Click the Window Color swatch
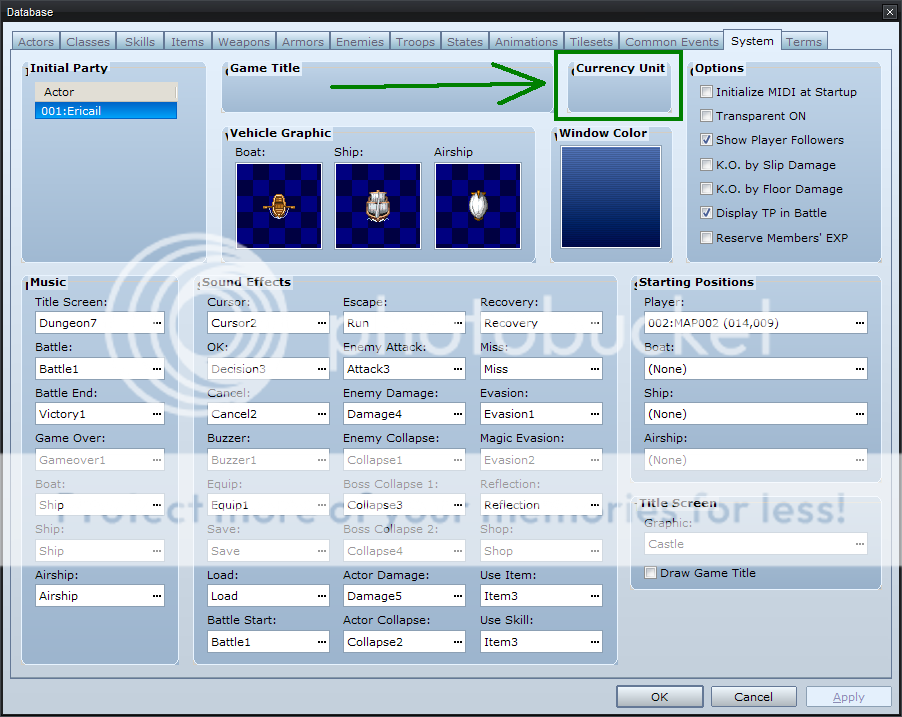Viewport: 902px width, 717px height. (x=610, y=197)
